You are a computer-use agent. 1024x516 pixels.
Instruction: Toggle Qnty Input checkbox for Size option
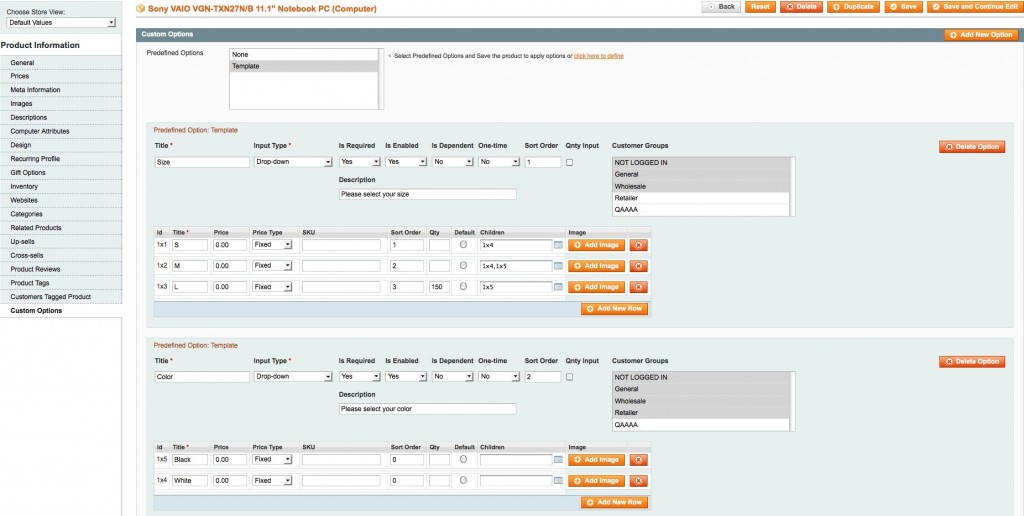point(569,162)
